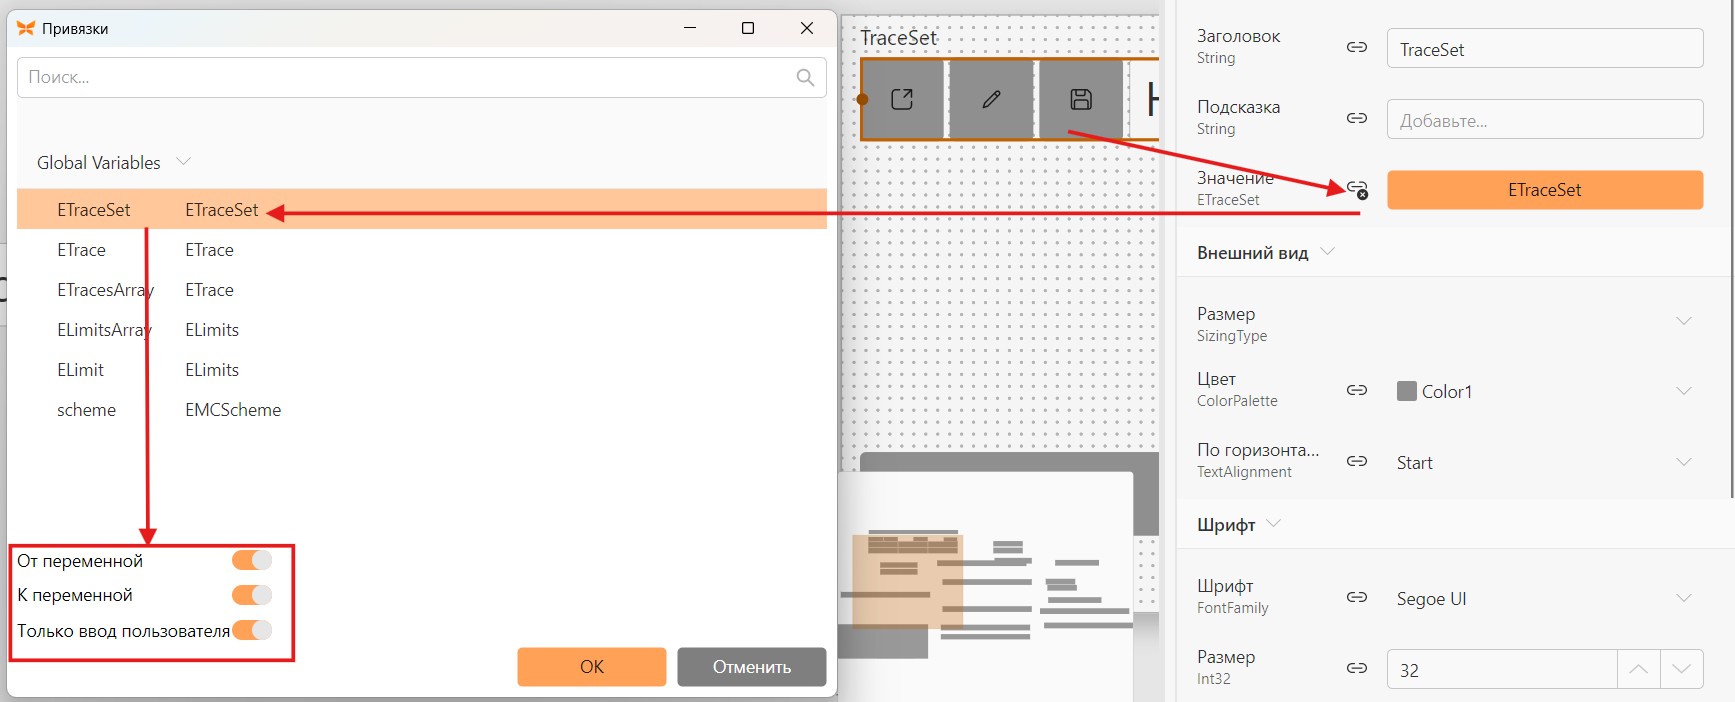The height and width of the screenshot is (702, 1735).
Task: Toggle the От переменной switch
Action: point(252,560)
